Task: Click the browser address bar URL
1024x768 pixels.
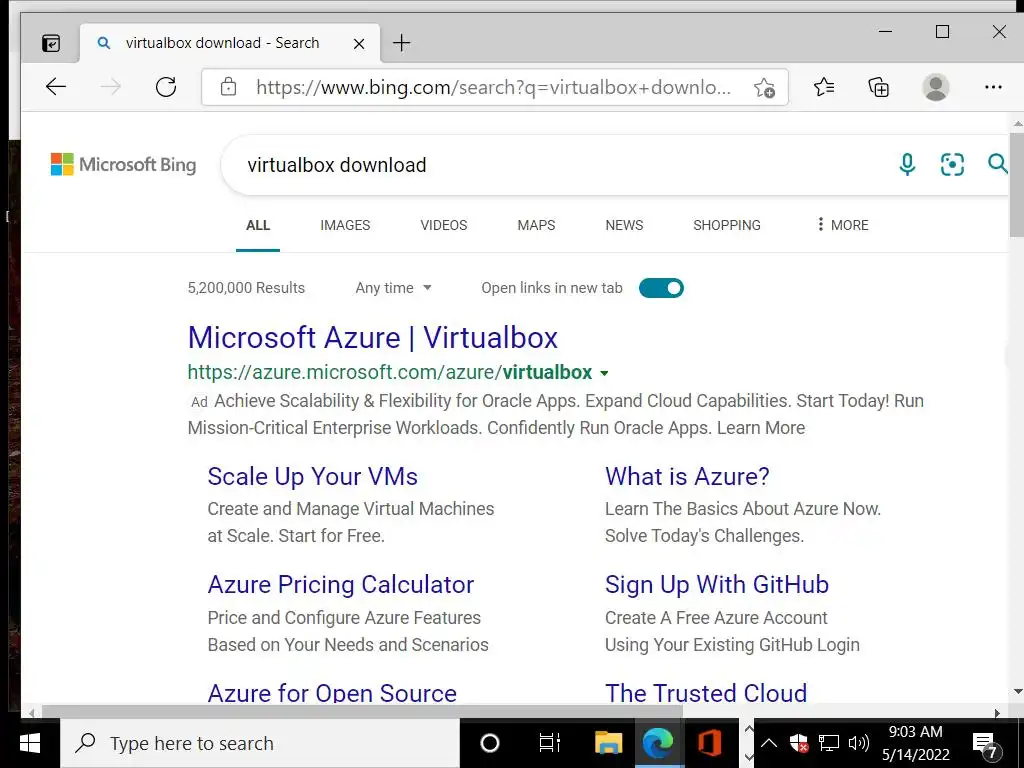Action: (493, 87)
